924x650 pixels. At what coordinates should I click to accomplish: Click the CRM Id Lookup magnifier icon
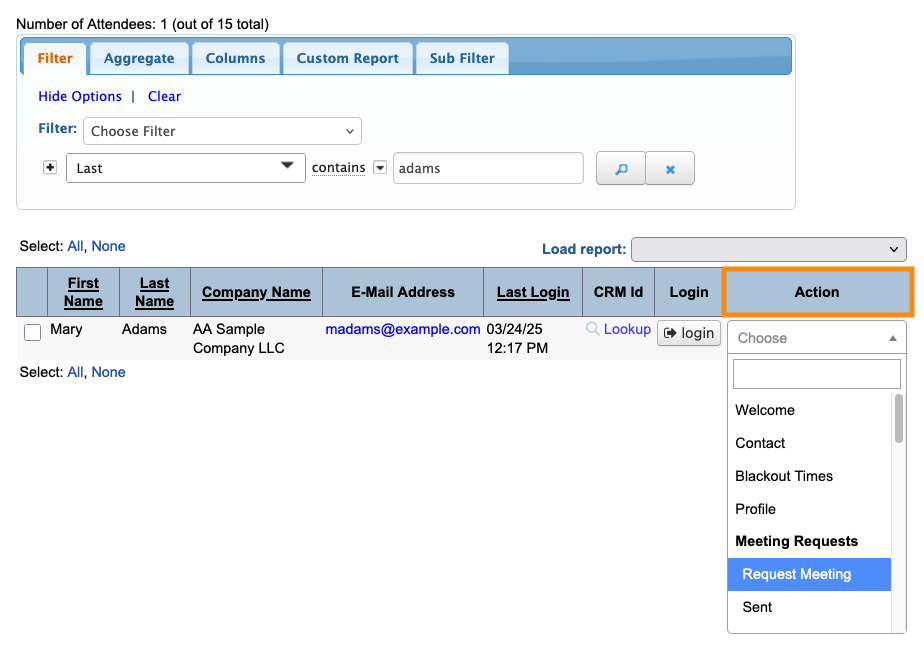[593, 329]
